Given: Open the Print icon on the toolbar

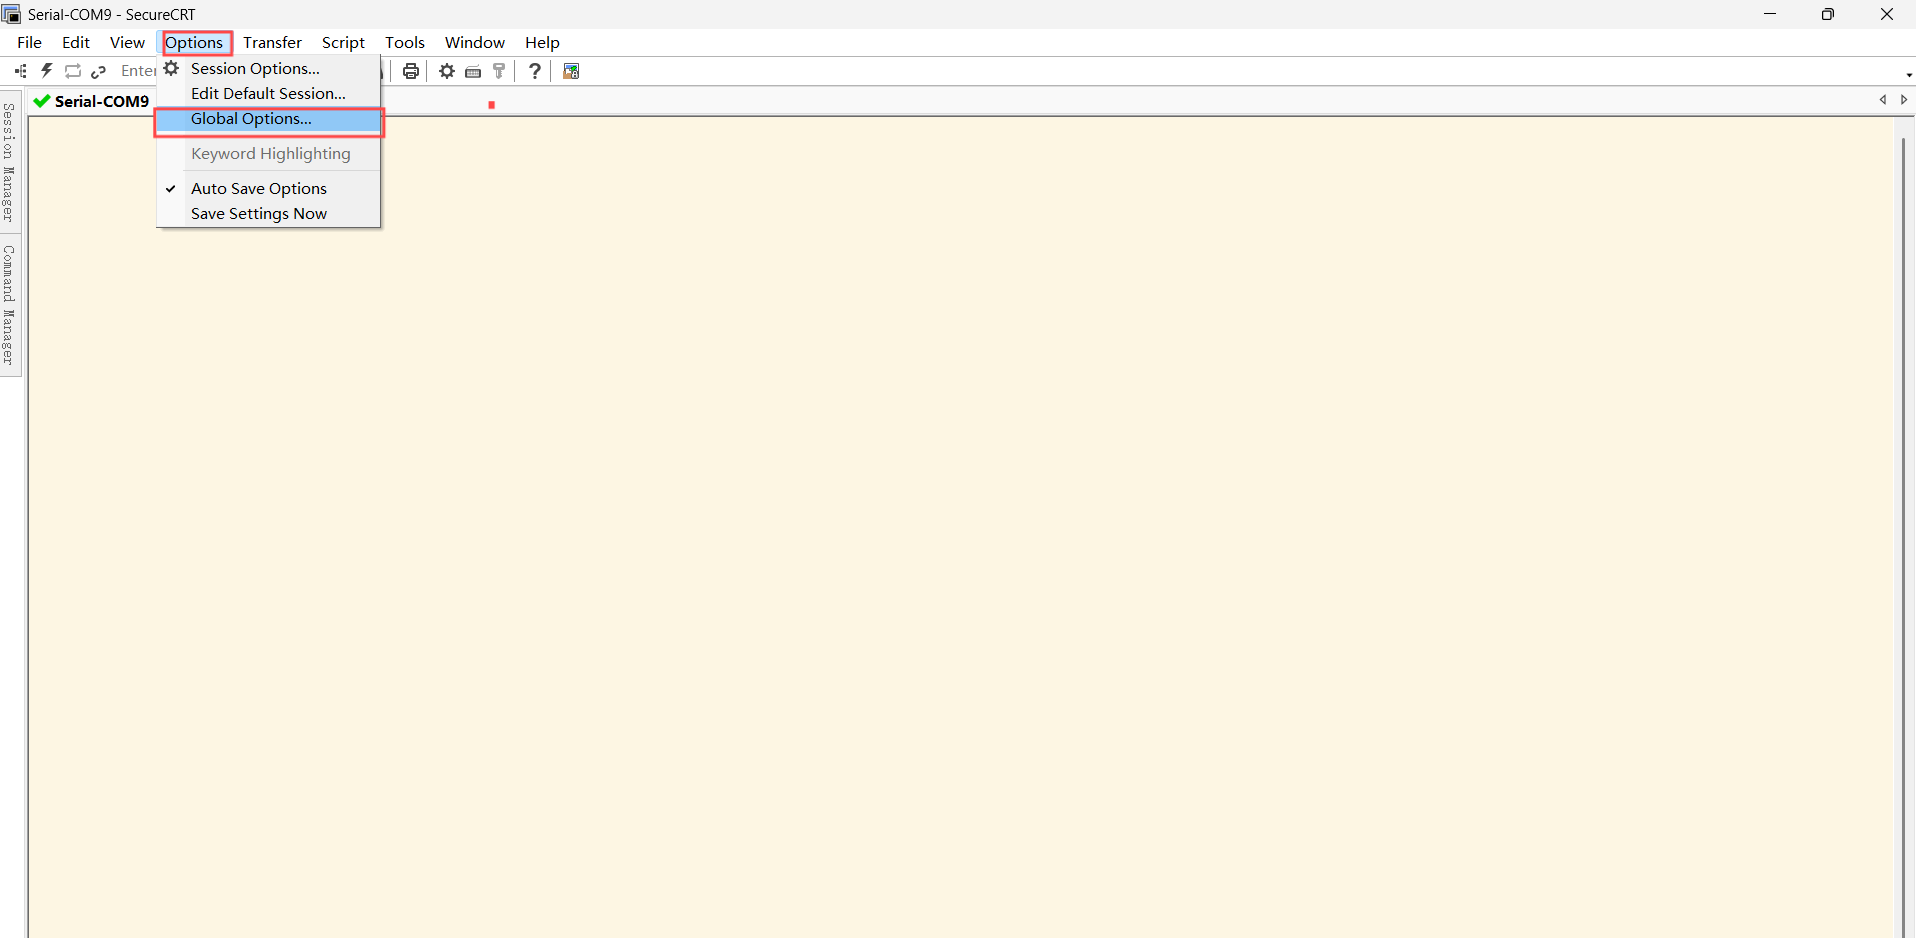Looking at the screenshot, I should click(x=410, y=70).
